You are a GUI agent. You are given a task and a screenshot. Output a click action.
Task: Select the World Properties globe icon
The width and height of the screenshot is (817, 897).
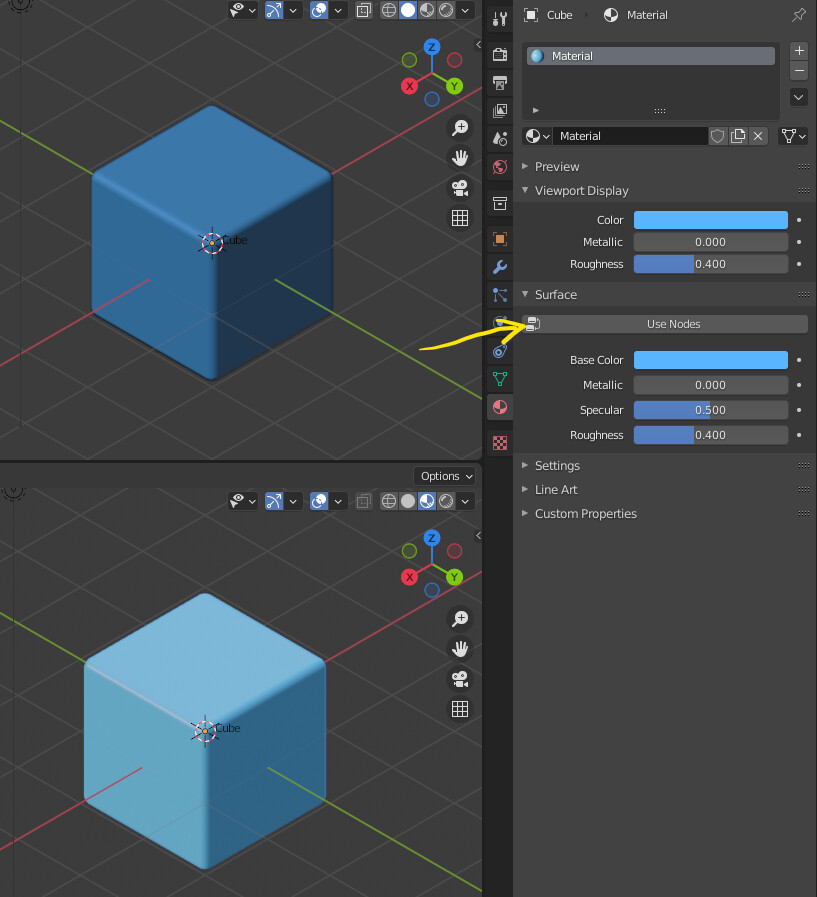point(499,167)
